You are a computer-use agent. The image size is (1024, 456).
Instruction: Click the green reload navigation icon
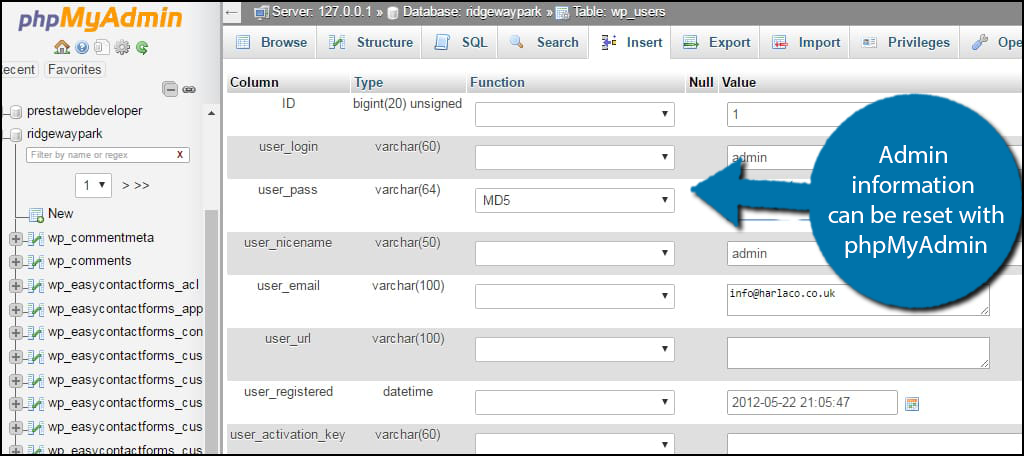(x=142, y=47)
